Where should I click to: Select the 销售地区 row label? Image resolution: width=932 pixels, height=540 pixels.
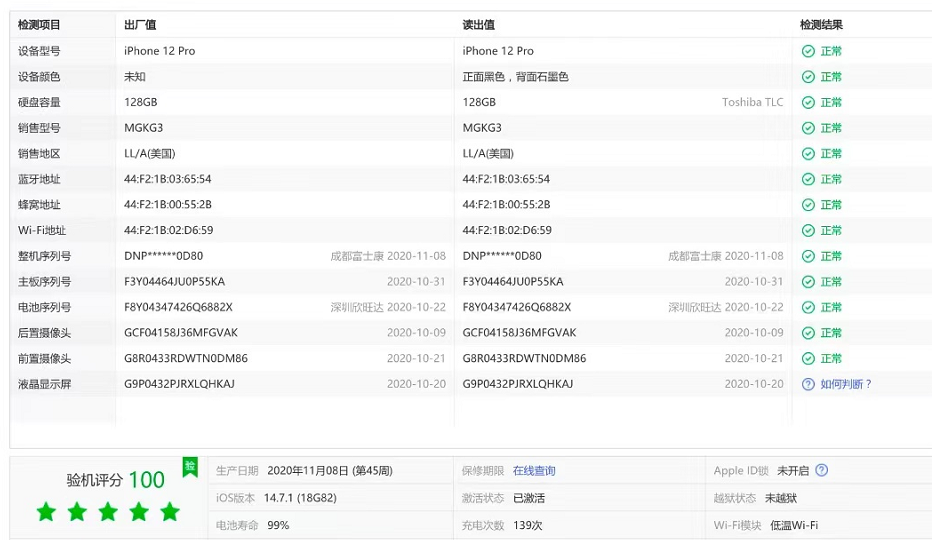pos(39,153)
